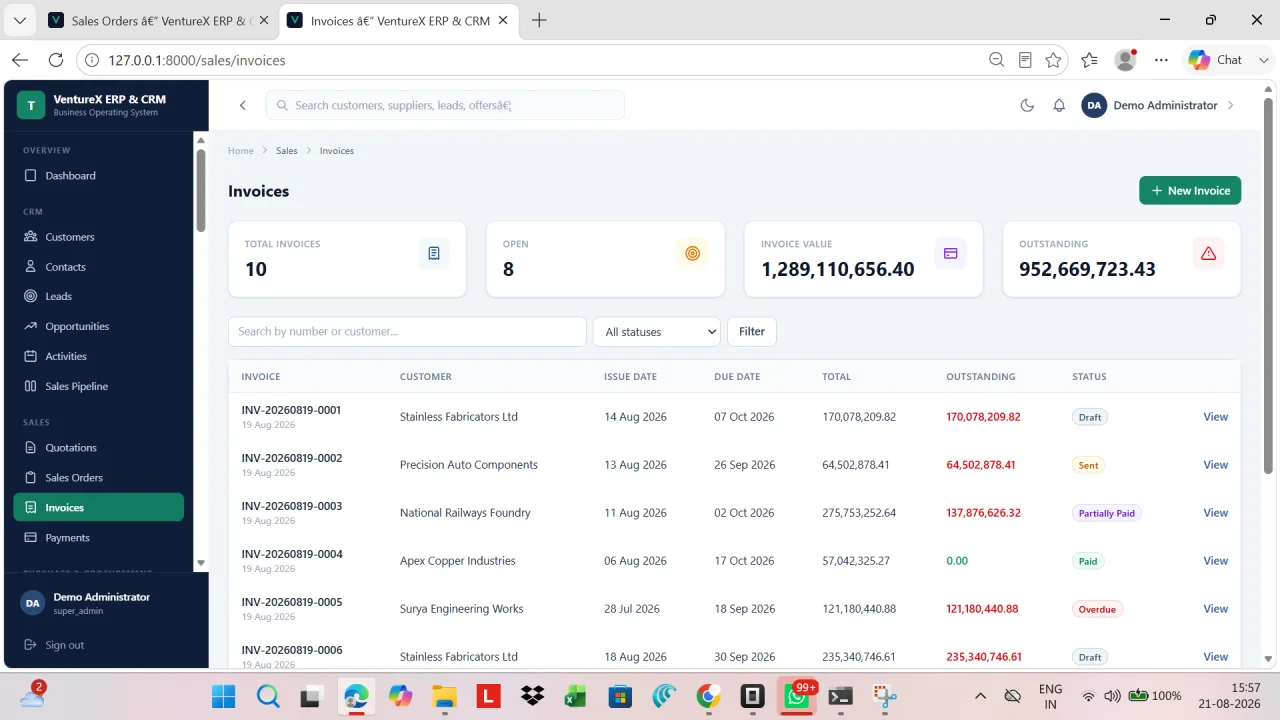Click the Total Invoices document icon
This screenshot has width=1280, height=720.
[x=434, y=254]
